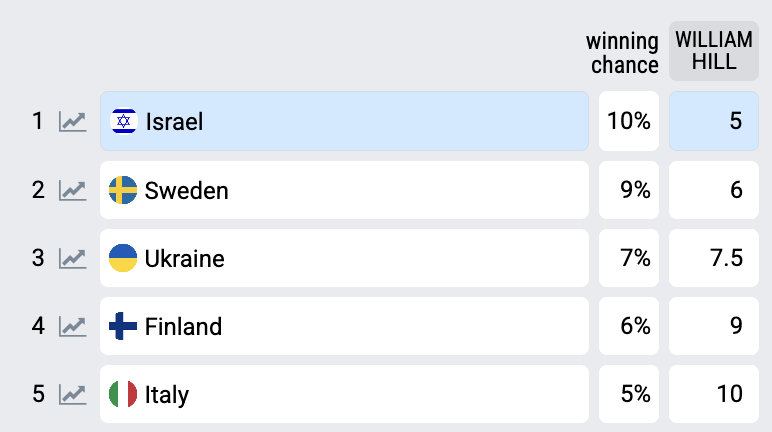Image resolution: width=772 pixels, height=432 pixels.
Task: Open the trend chart icon for Finland
Action: pyautogui.click(x=72, y=326)
